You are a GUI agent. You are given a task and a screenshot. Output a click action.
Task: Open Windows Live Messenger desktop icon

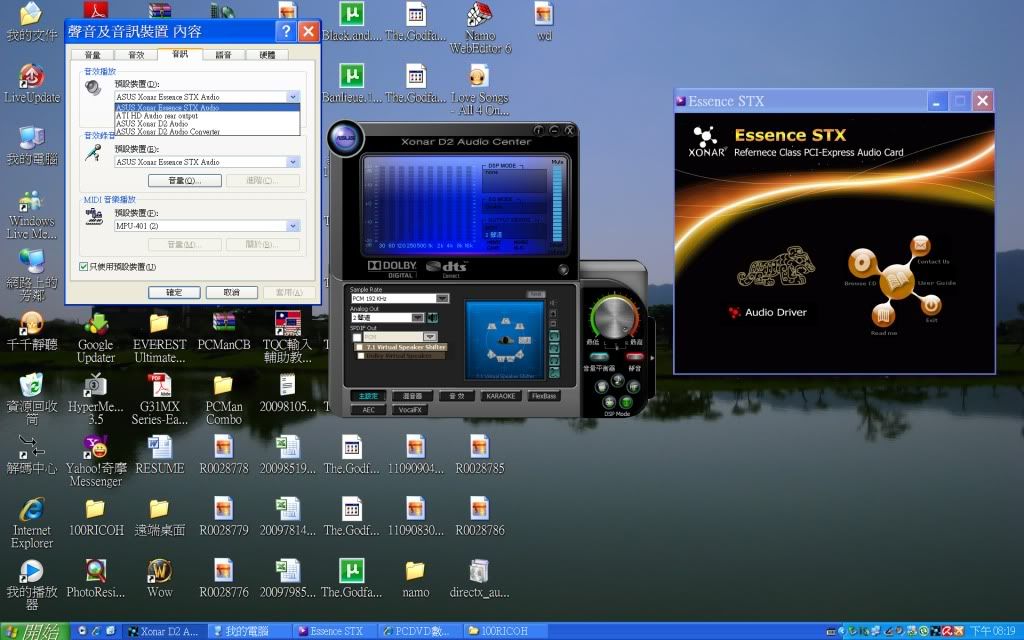(31, 215)
